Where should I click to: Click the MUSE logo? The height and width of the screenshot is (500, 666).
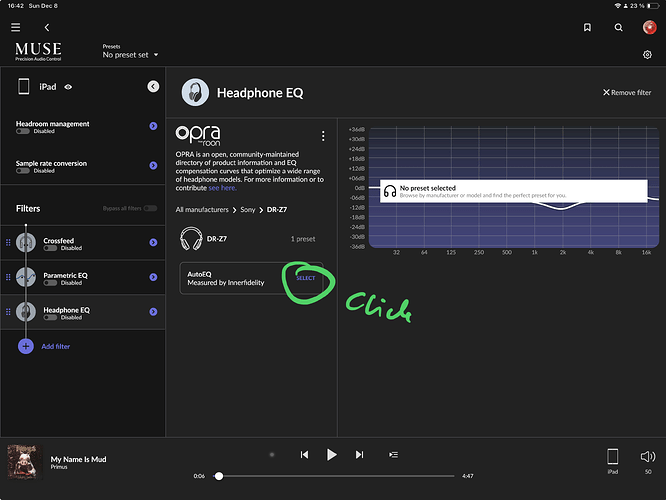(x=38, y=51)
